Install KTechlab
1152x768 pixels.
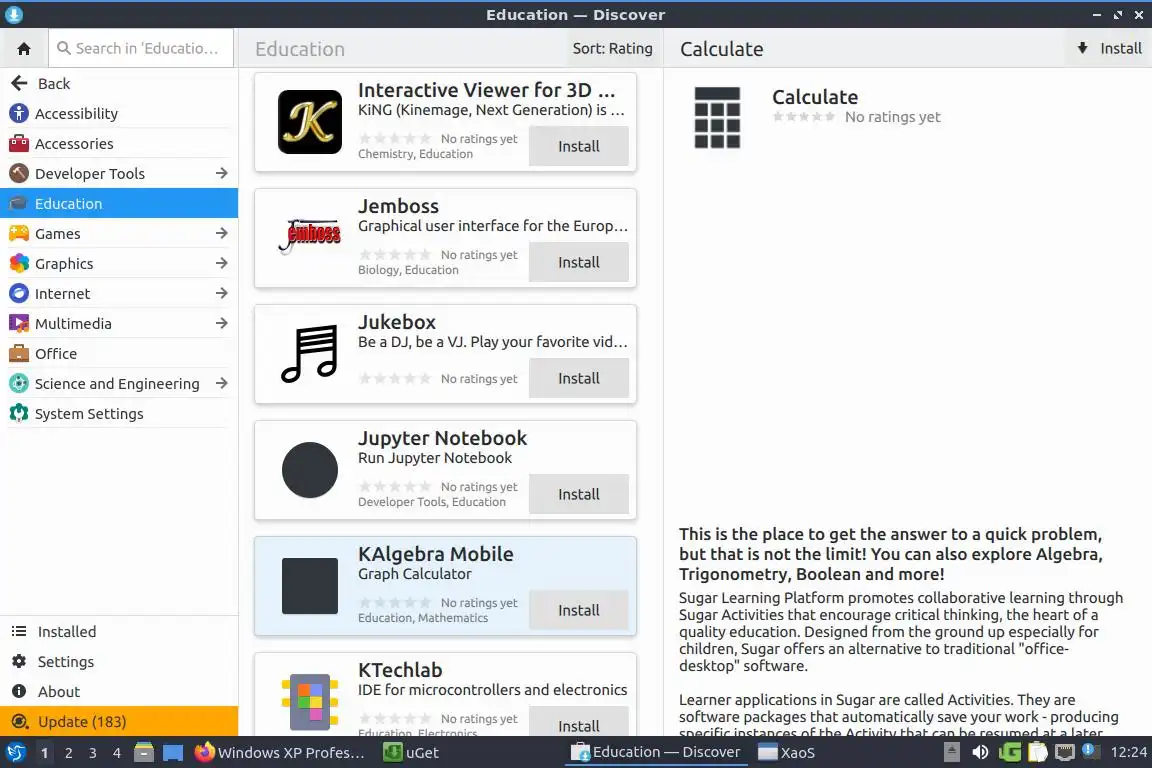coord(579,722)
